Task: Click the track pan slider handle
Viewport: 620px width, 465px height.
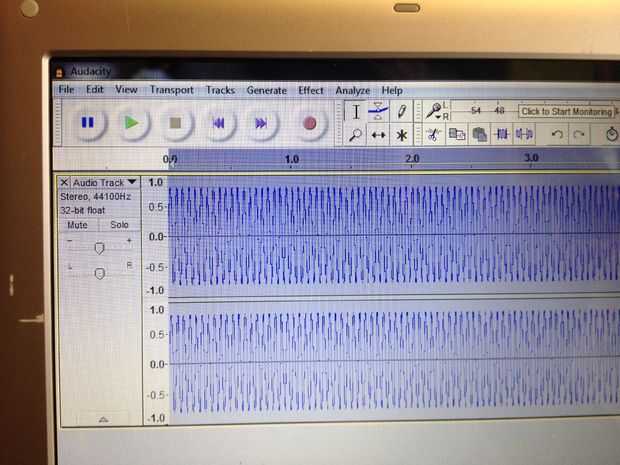Action: (x=100, y=273)
